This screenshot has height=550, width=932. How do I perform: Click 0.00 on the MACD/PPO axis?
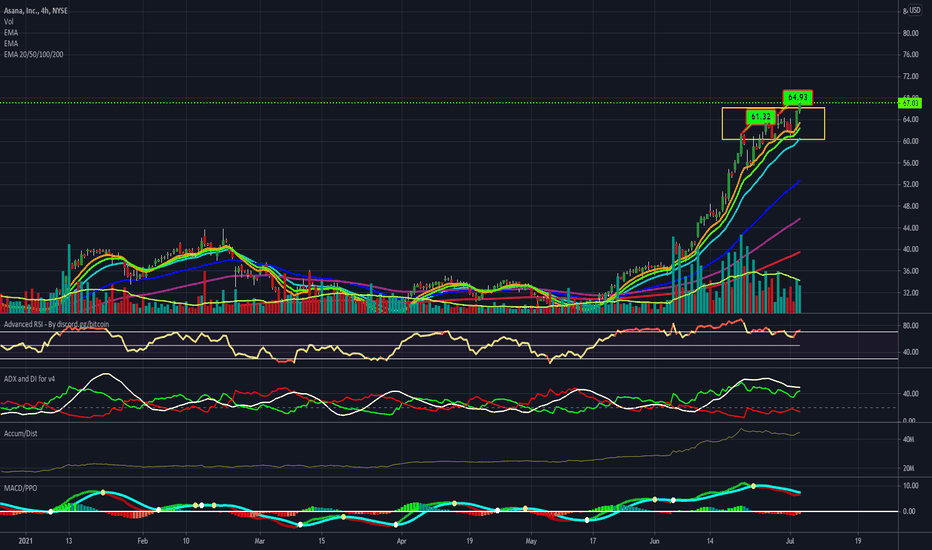[x=909, y=511]
